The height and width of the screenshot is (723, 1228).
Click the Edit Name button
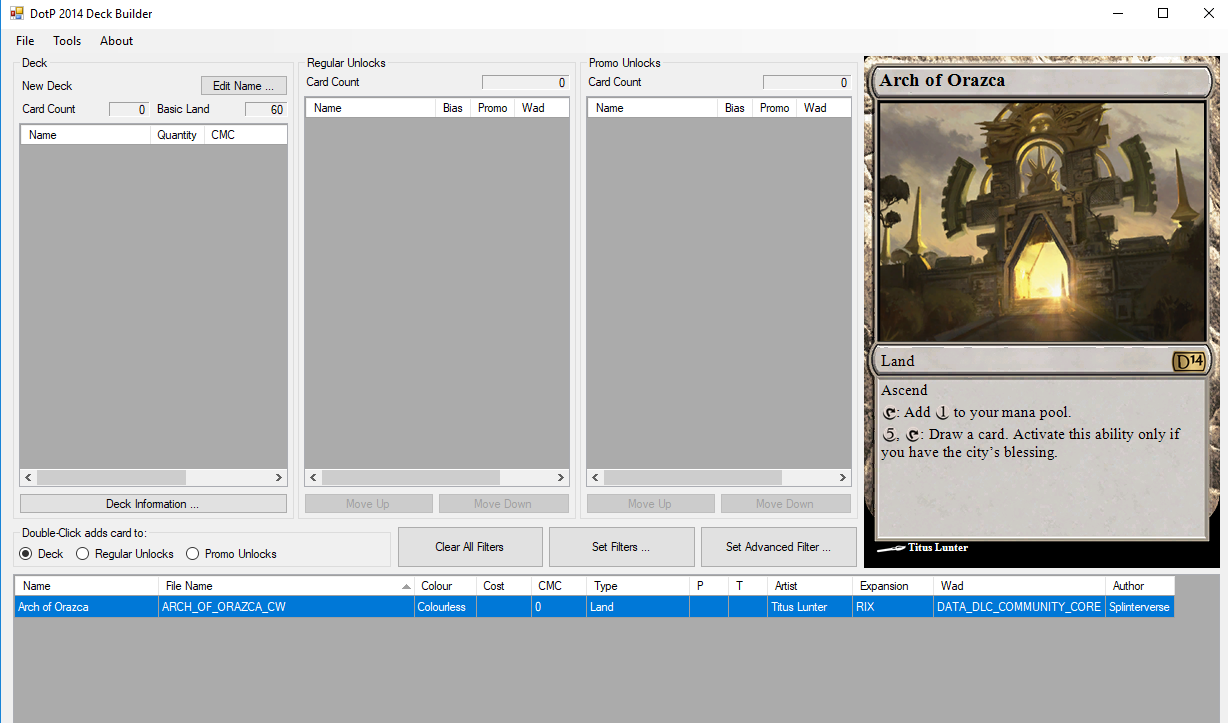pos(243,86)
